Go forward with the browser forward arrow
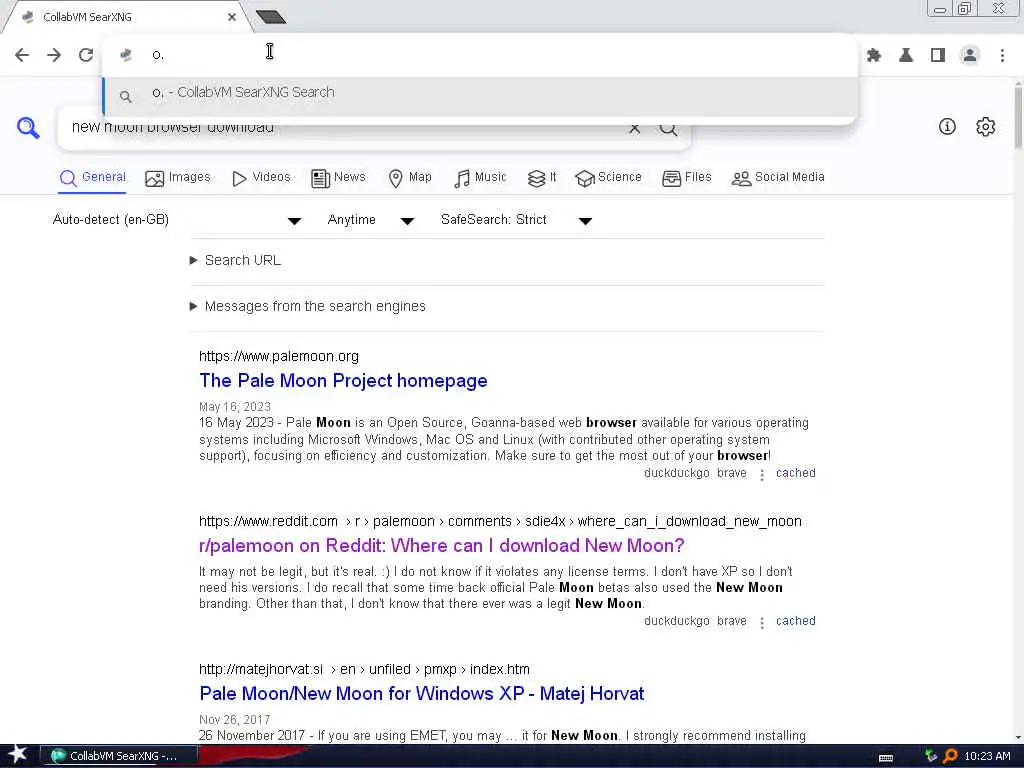 pyautogui.click(x=54, y=55)
